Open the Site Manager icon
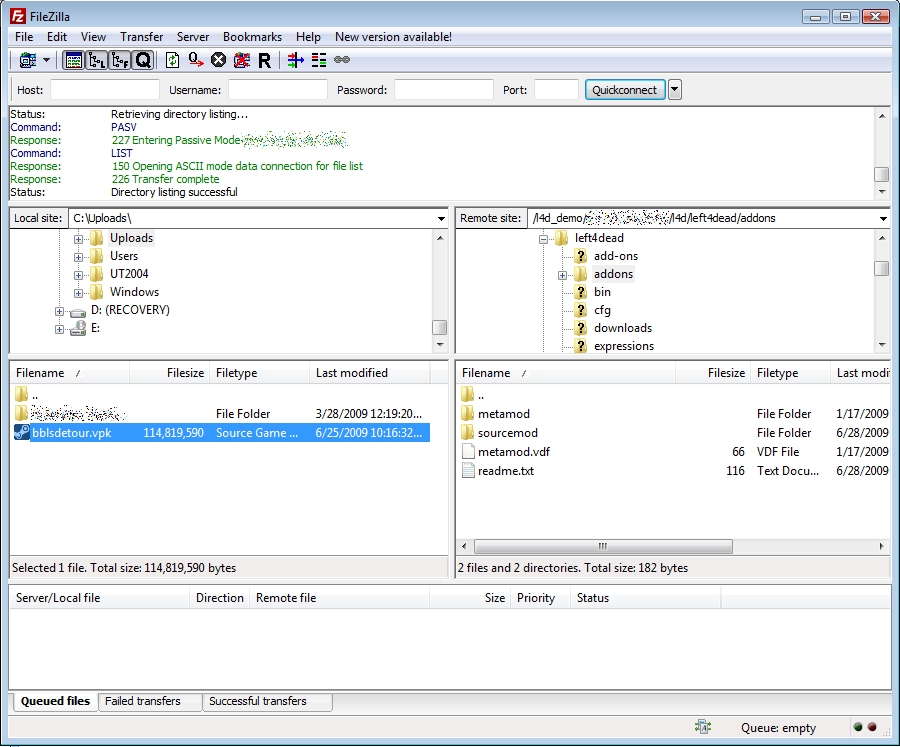Image resolution: width=900 pixels, height=747 pixels. (27, 60)
